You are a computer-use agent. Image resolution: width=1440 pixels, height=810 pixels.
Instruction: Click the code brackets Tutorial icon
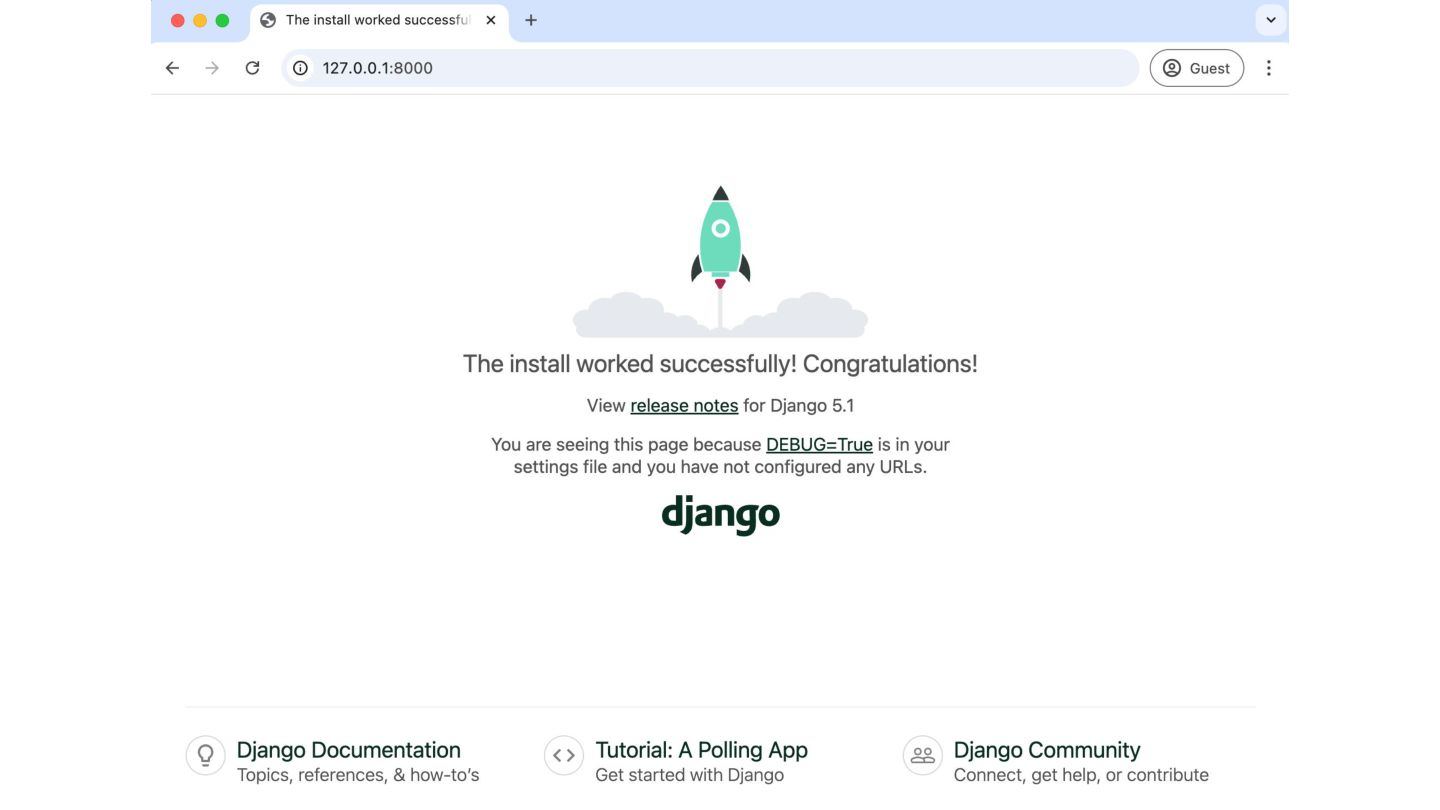563,755
